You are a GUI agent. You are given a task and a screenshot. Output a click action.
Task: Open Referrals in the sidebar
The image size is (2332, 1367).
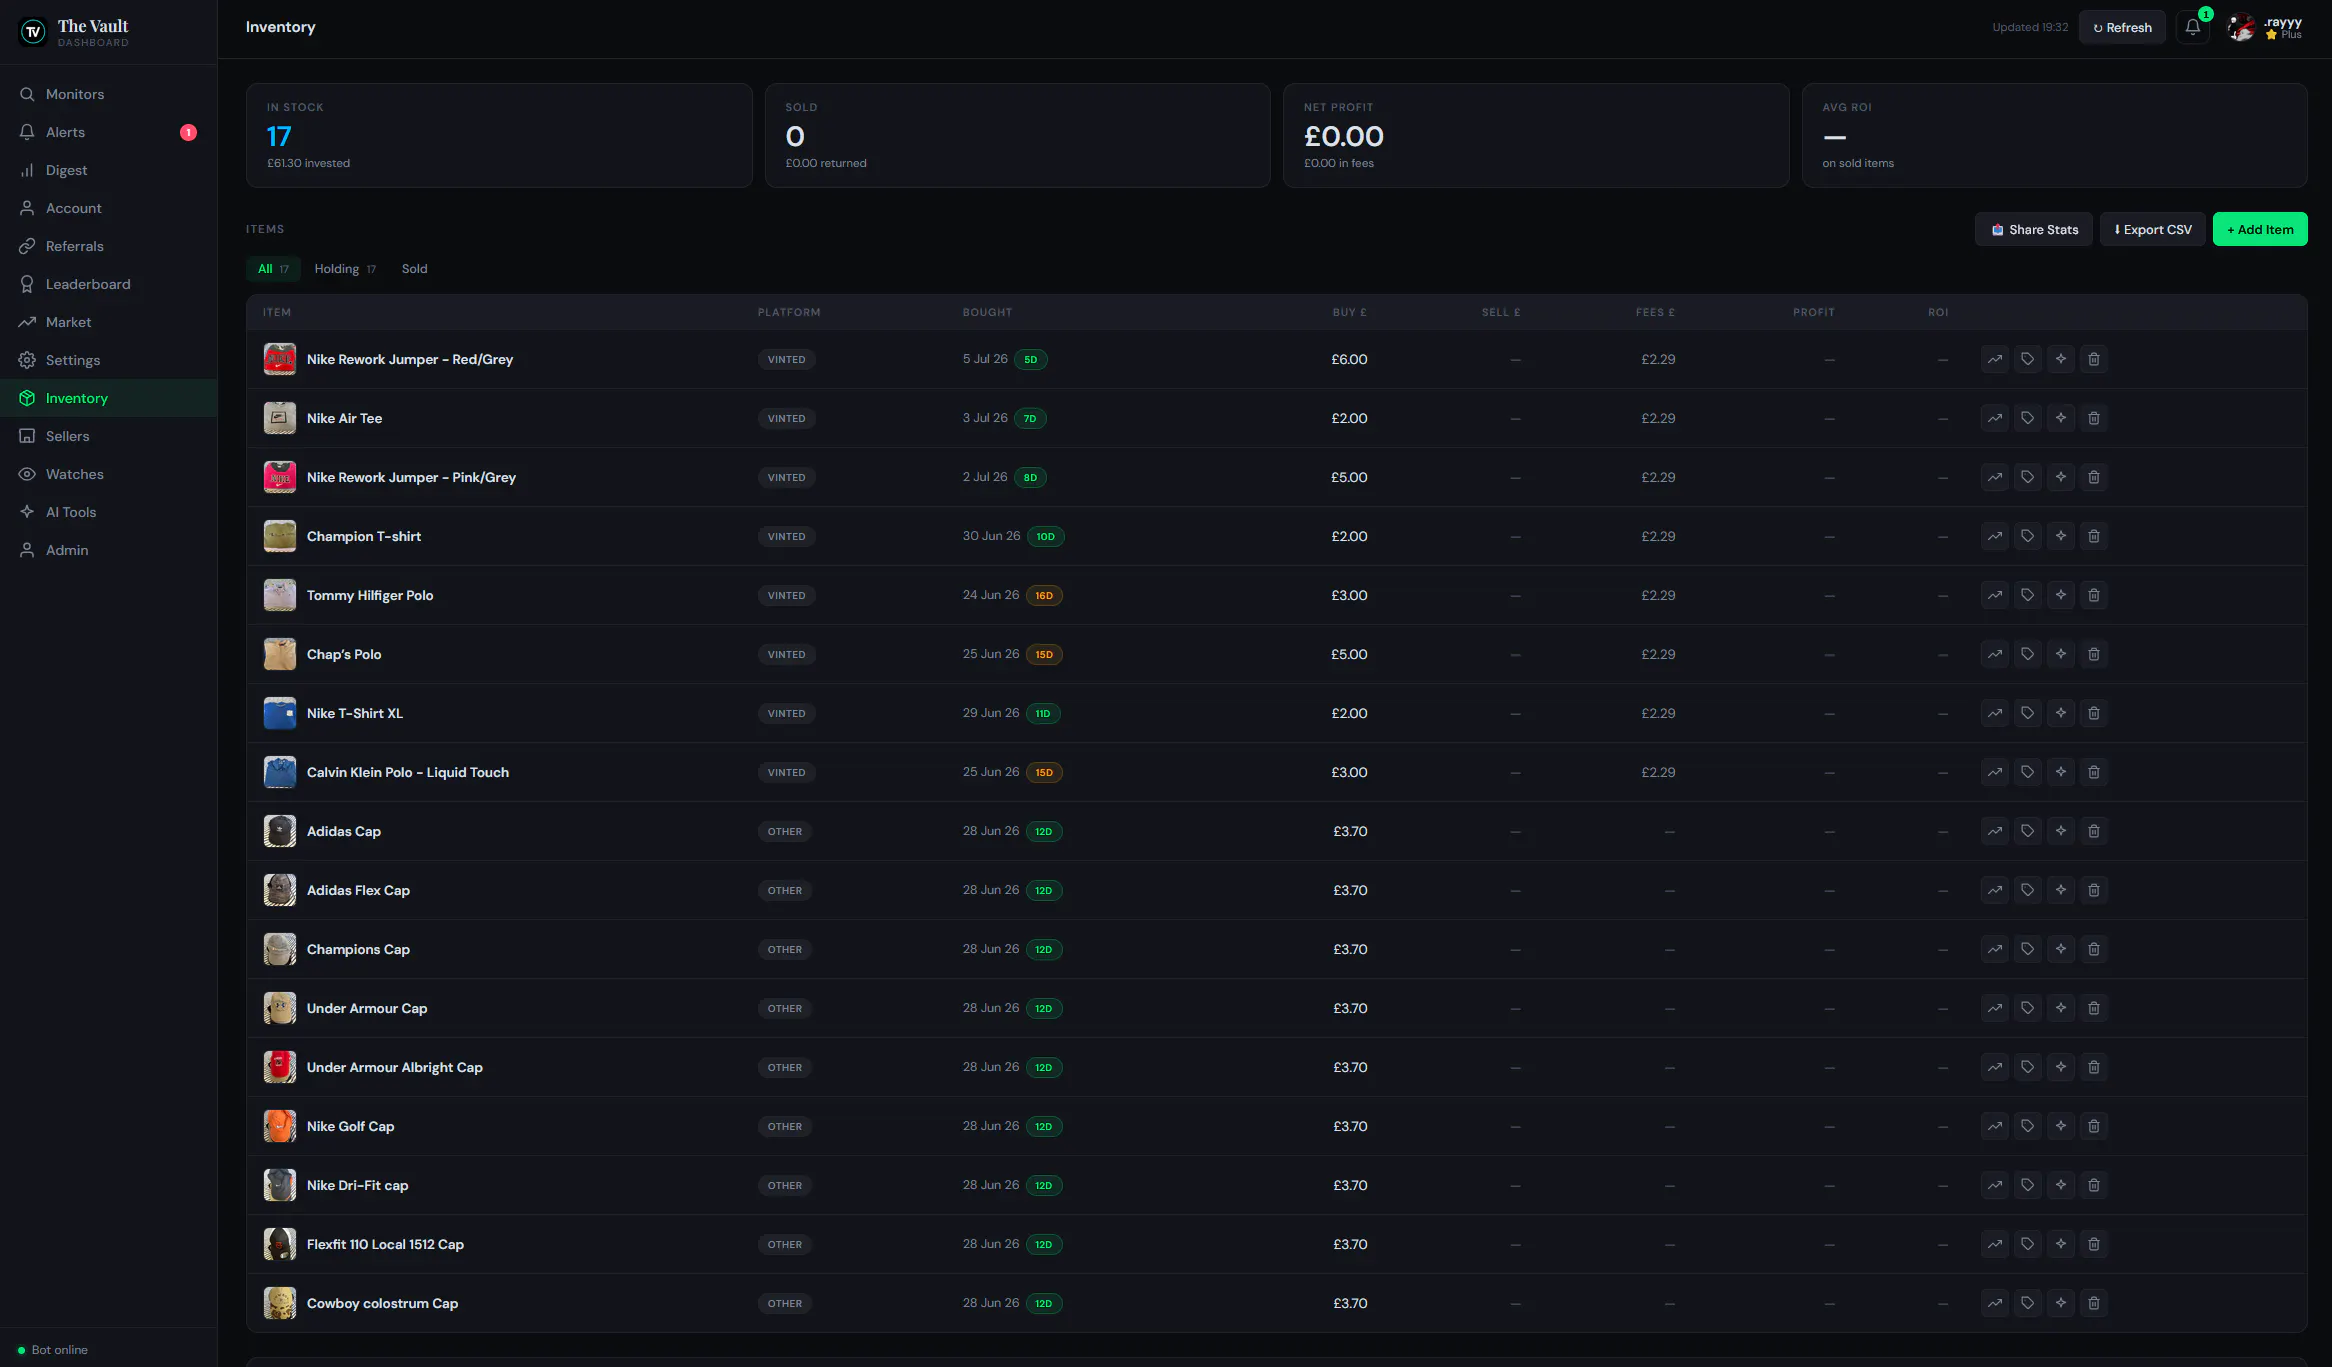(x=108, y=246)
